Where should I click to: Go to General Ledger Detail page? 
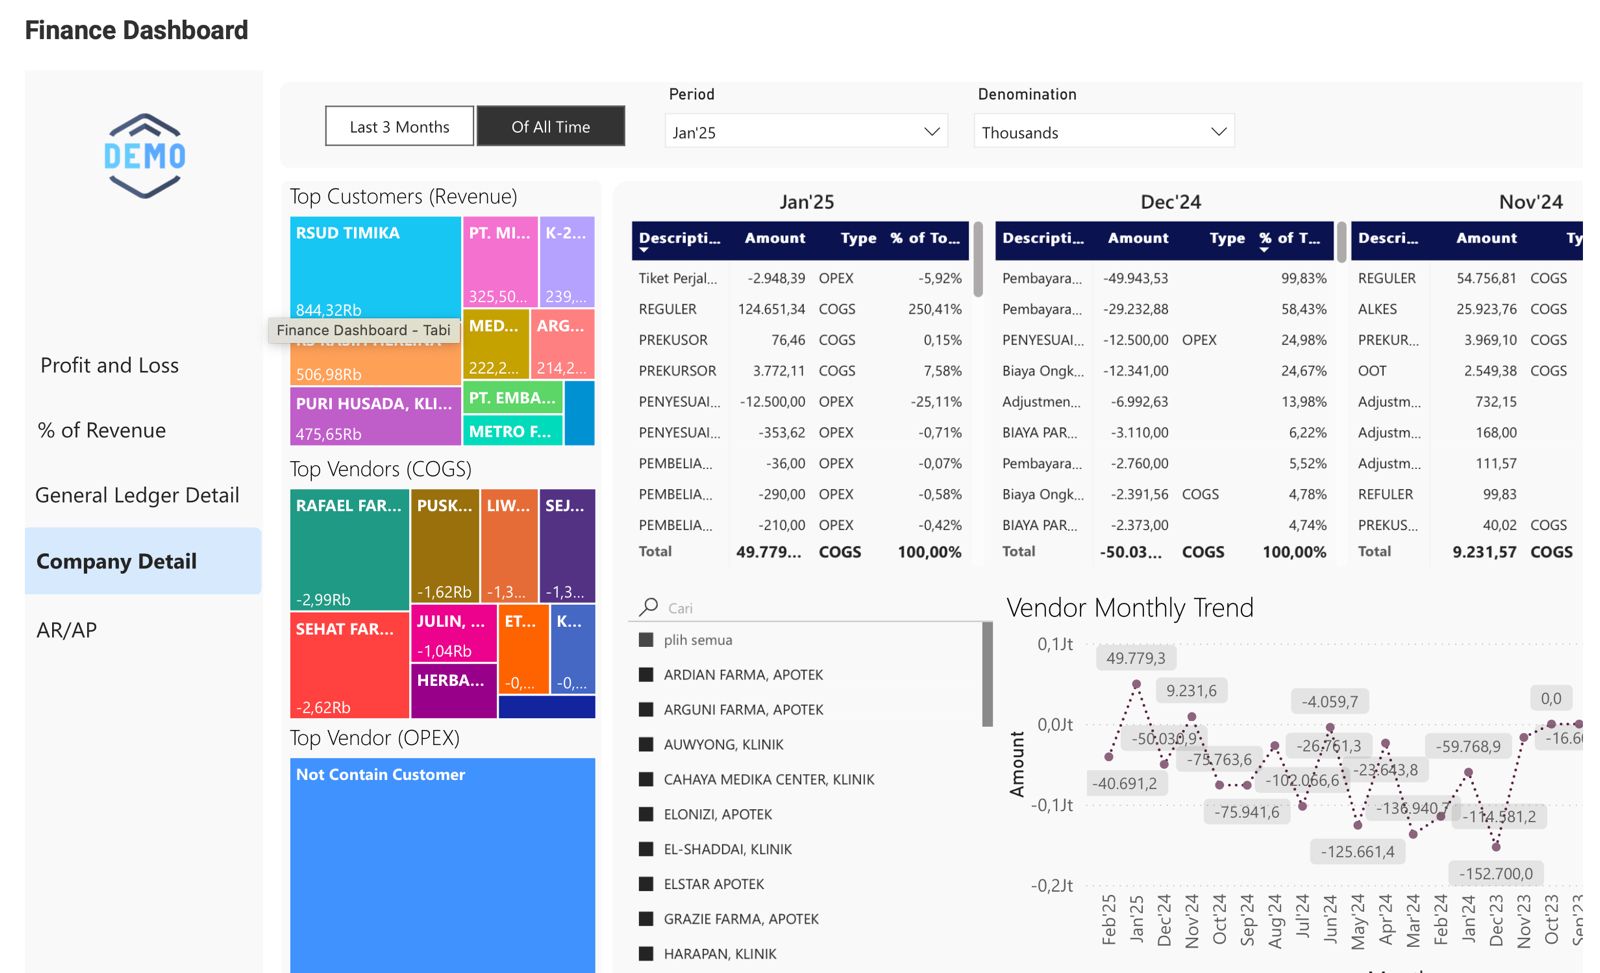pyautogui.click(x=137, y=496)
